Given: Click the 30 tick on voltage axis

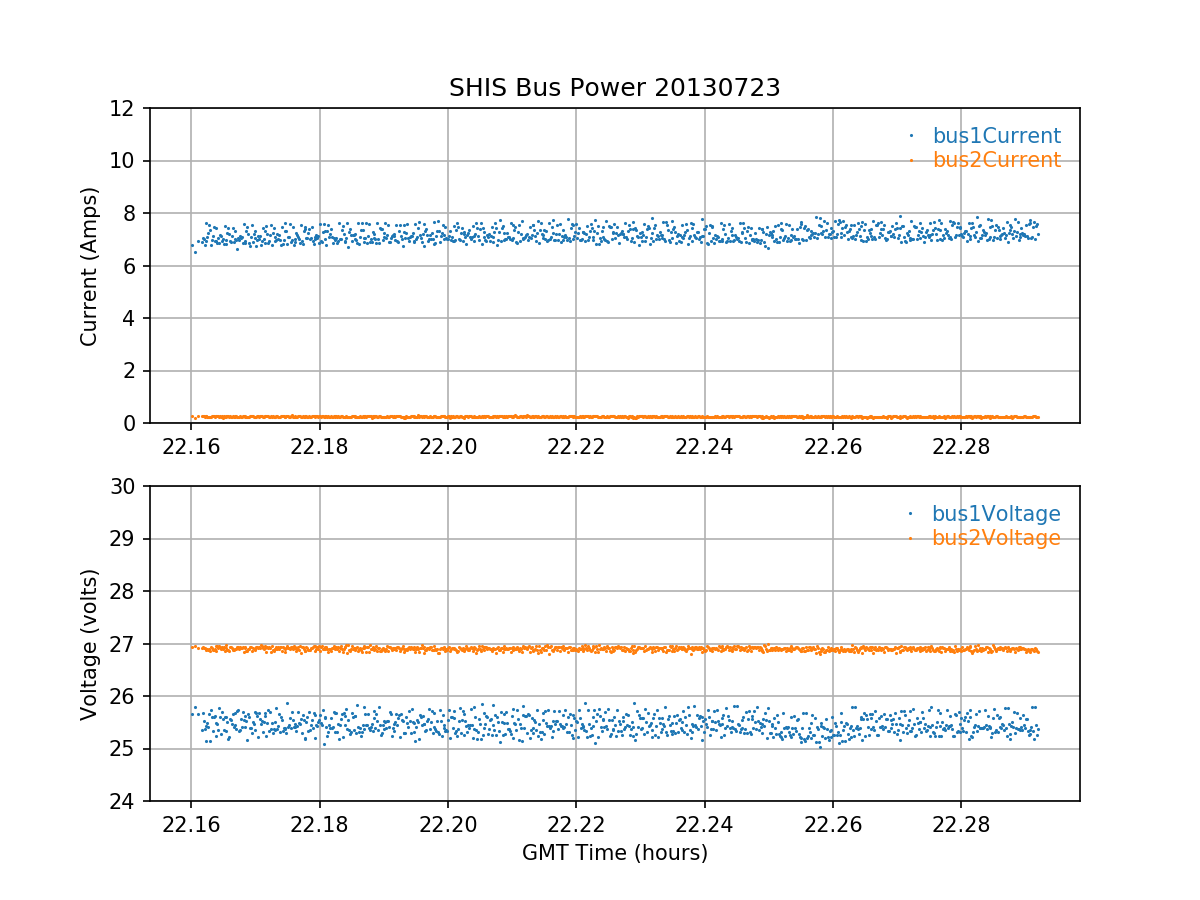Looking at the screenshot, I should point(127,486).
